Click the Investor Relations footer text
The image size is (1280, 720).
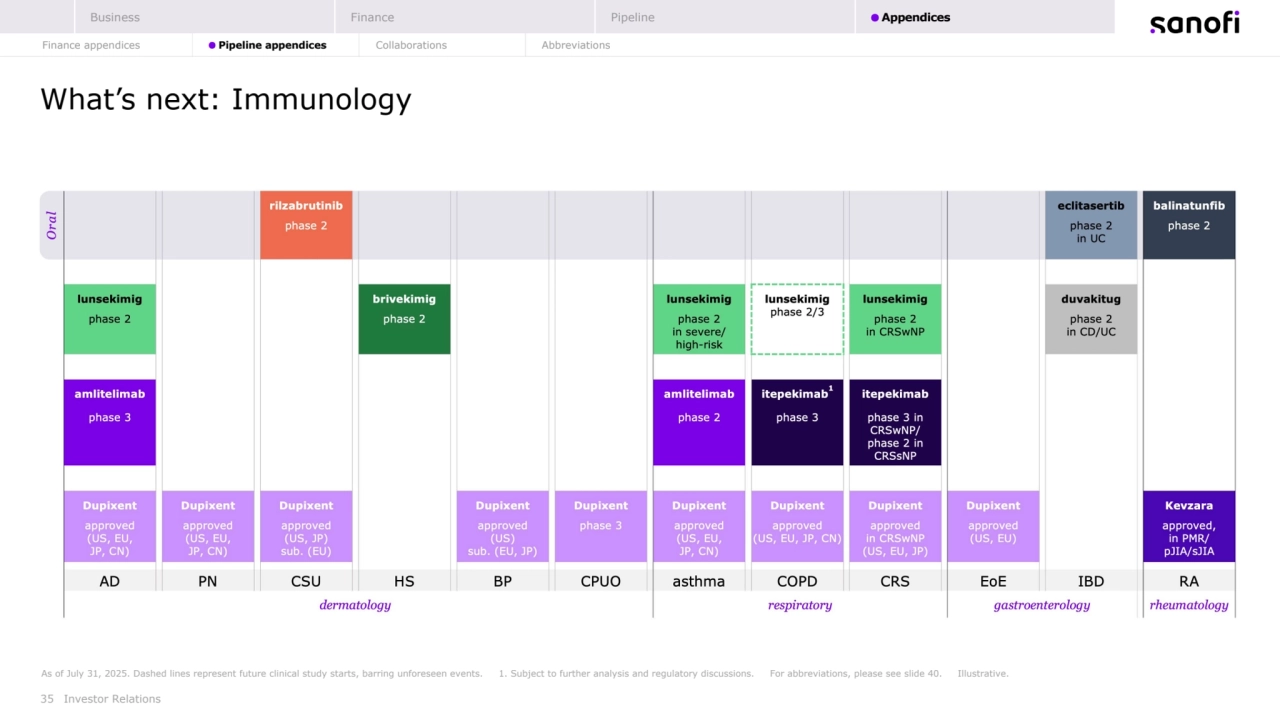pyautogui.click(x=112, y=699)
